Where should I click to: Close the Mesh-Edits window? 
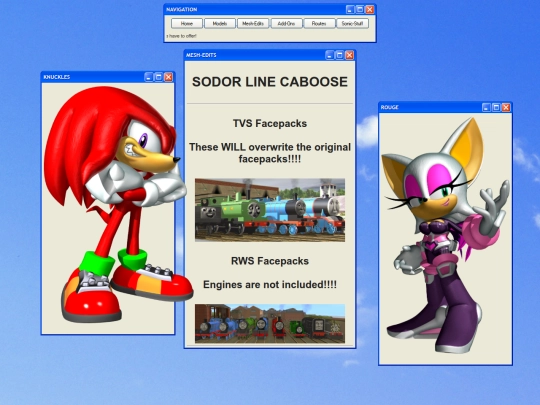pos(350,55)
